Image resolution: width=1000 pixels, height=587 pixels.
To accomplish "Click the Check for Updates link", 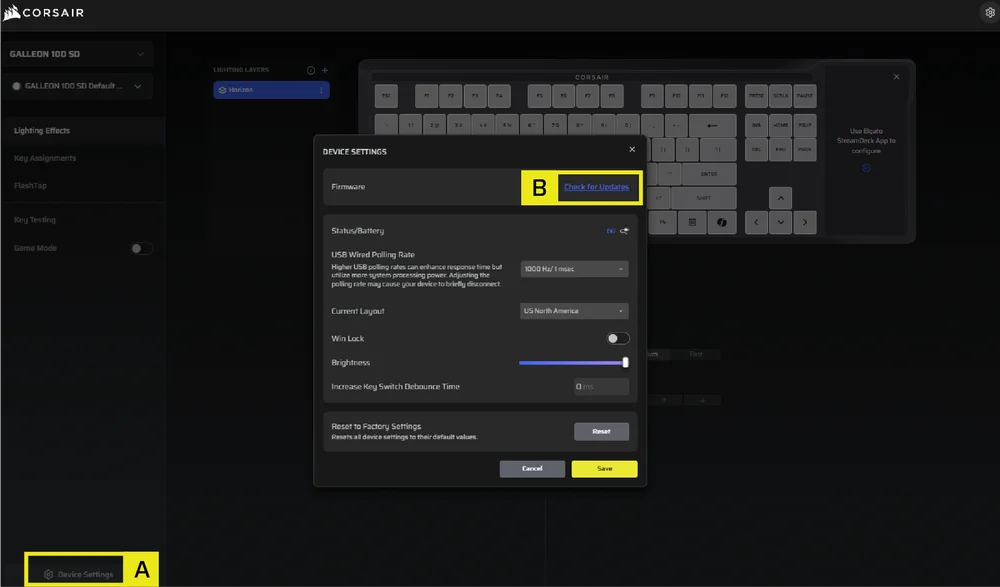I will (x=598, y=186).
